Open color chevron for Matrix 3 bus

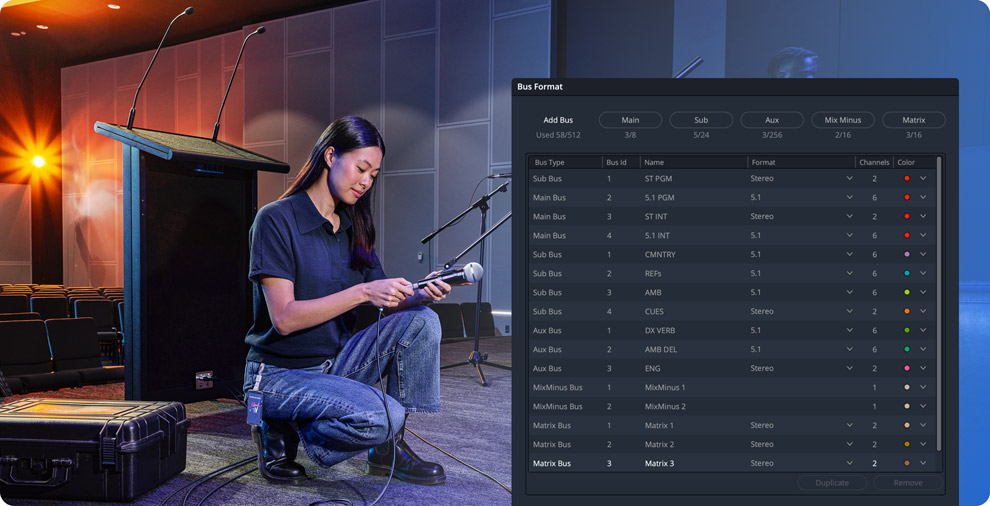[923, 464]
